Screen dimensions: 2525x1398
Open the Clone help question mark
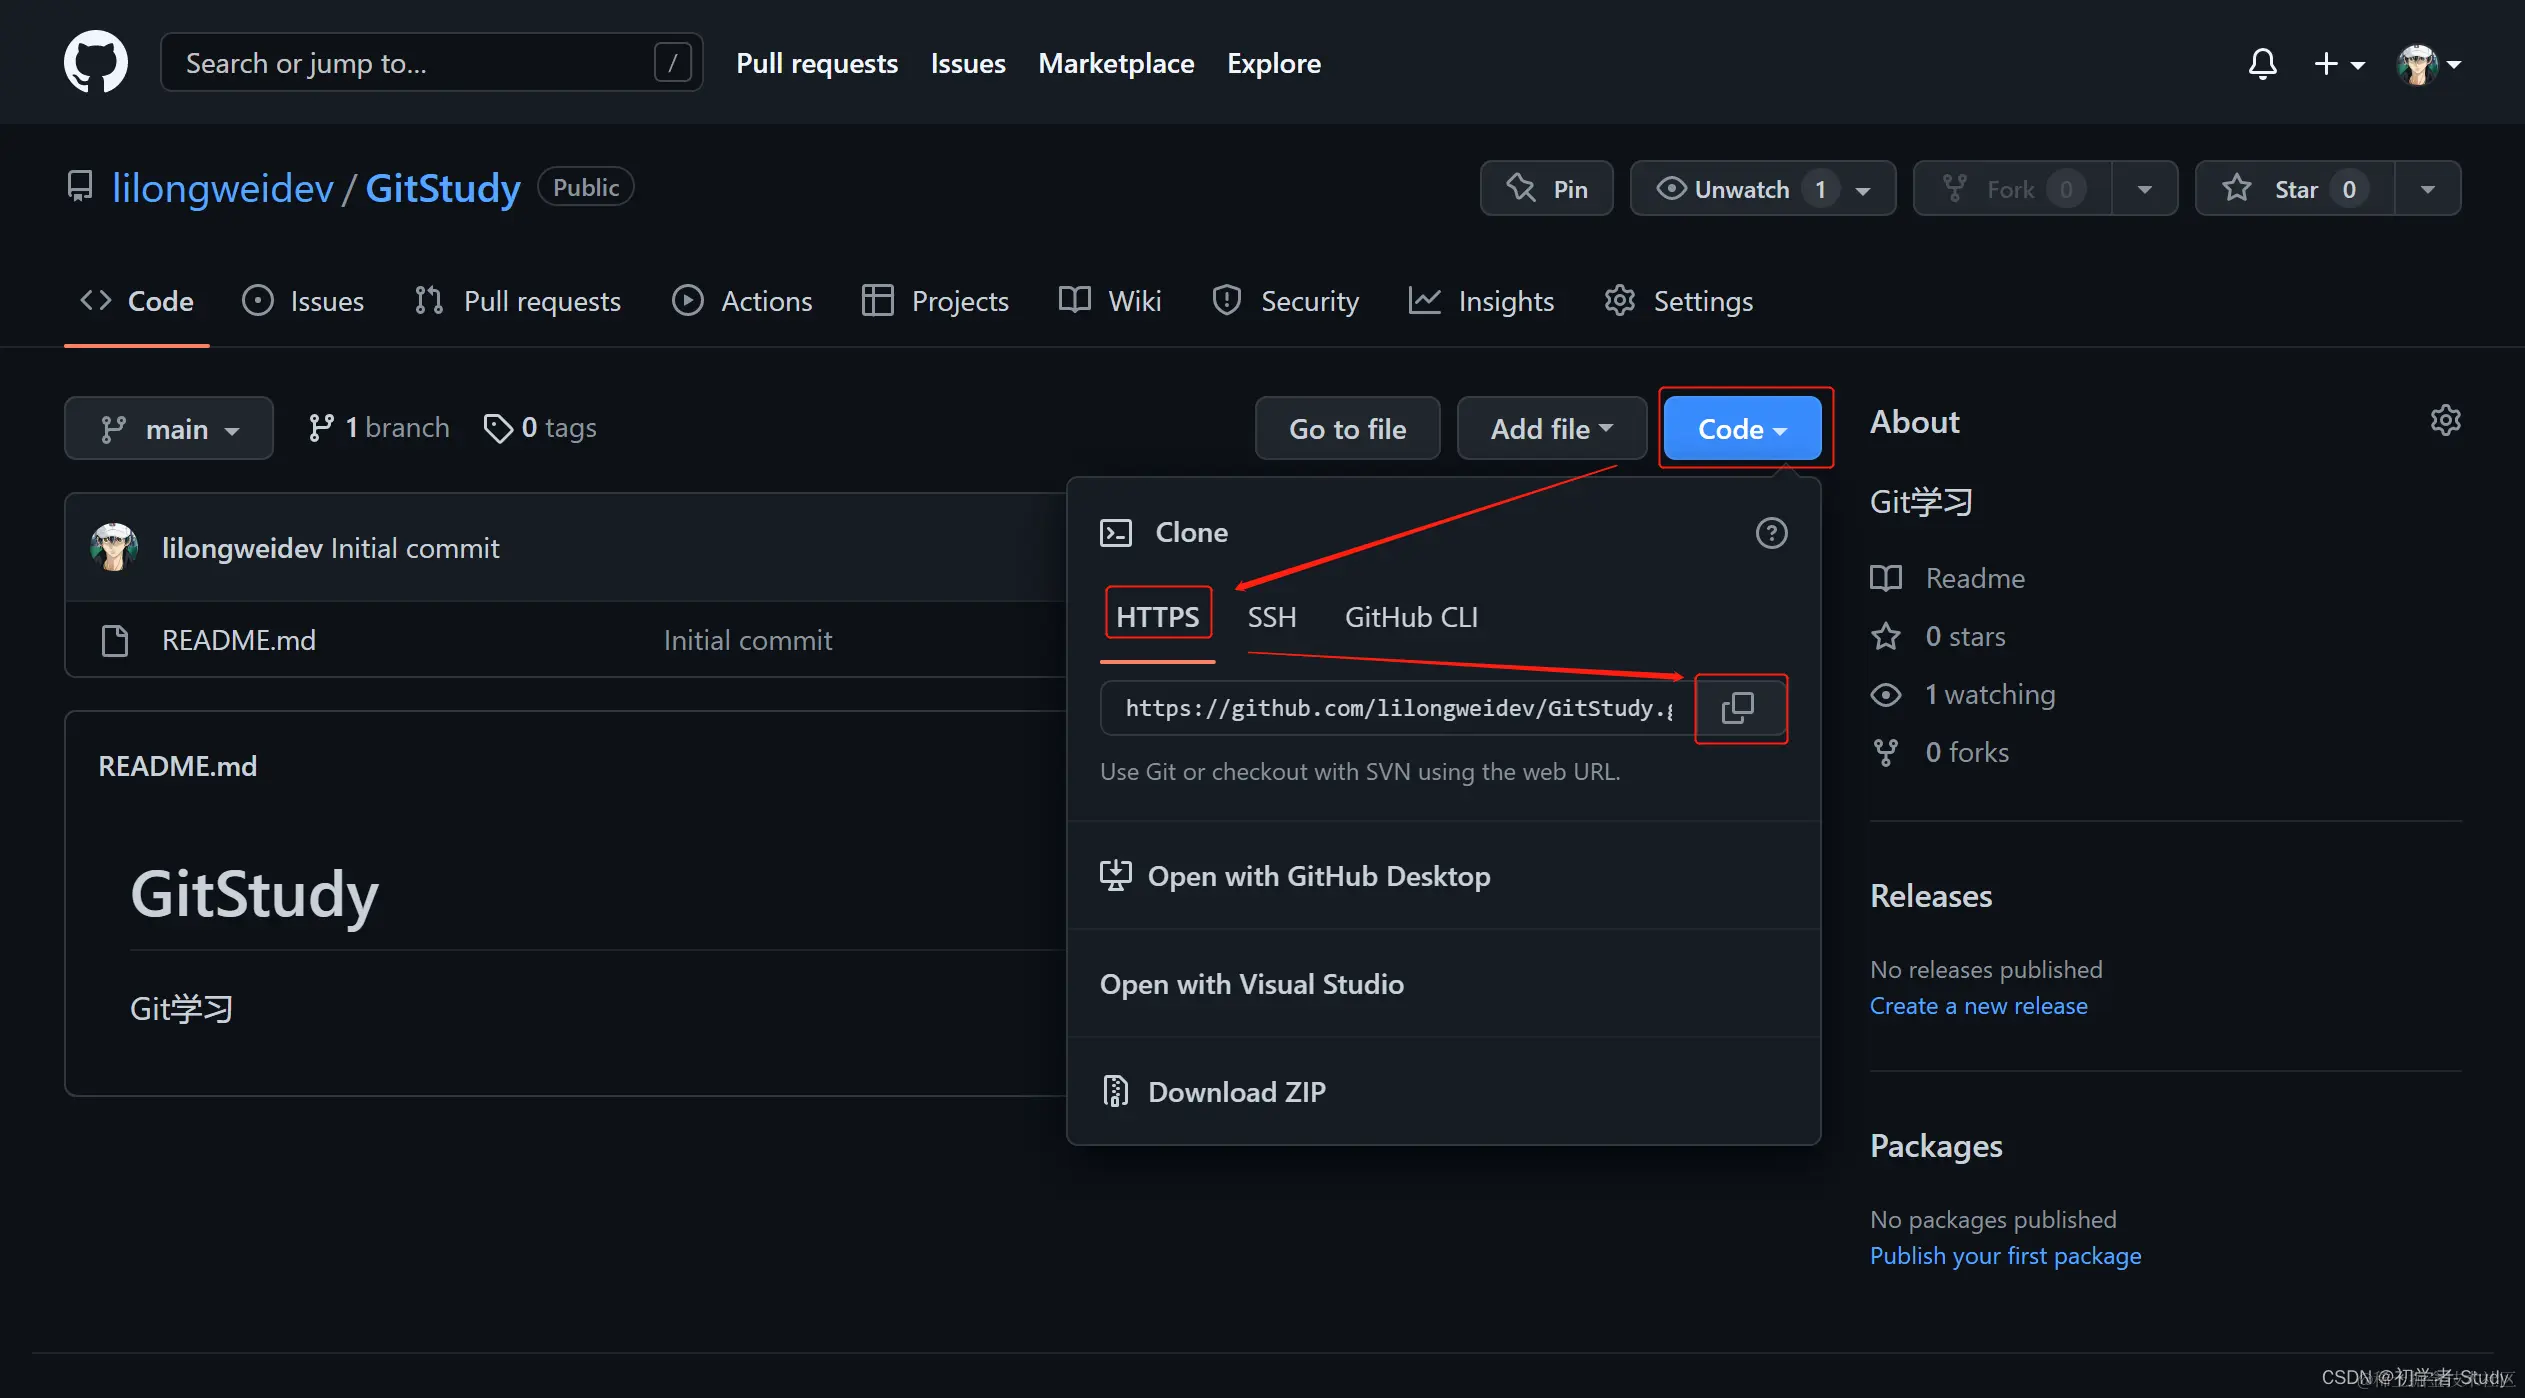pos(1771,533)
